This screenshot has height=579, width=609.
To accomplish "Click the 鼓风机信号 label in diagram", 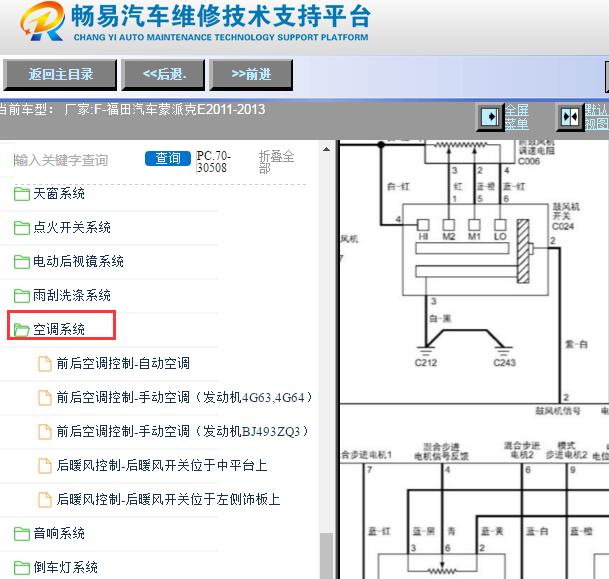I will click(558, 410).
